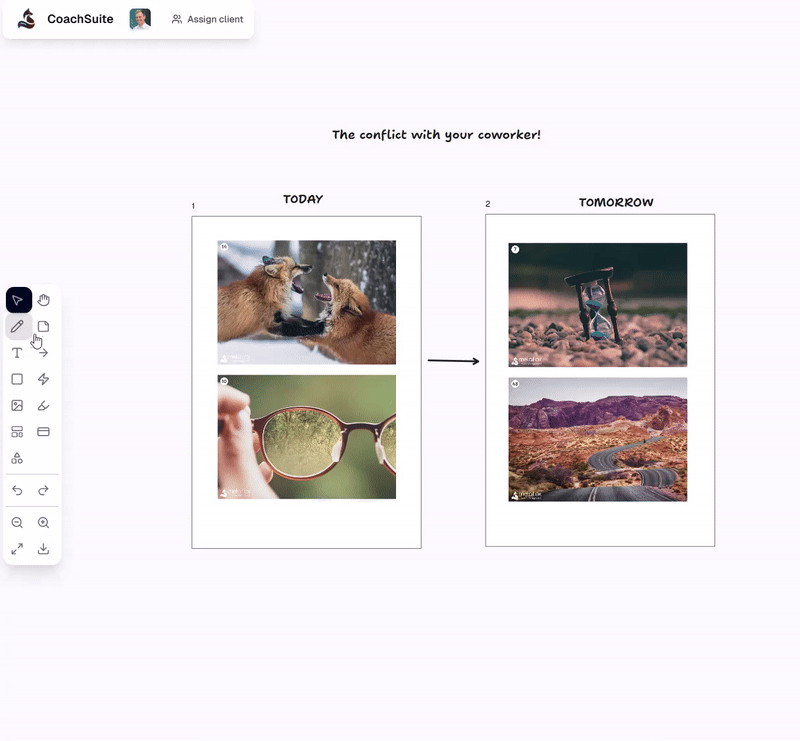Pick the pencil drawing tool
800x741 pixels.
[17, 326]
